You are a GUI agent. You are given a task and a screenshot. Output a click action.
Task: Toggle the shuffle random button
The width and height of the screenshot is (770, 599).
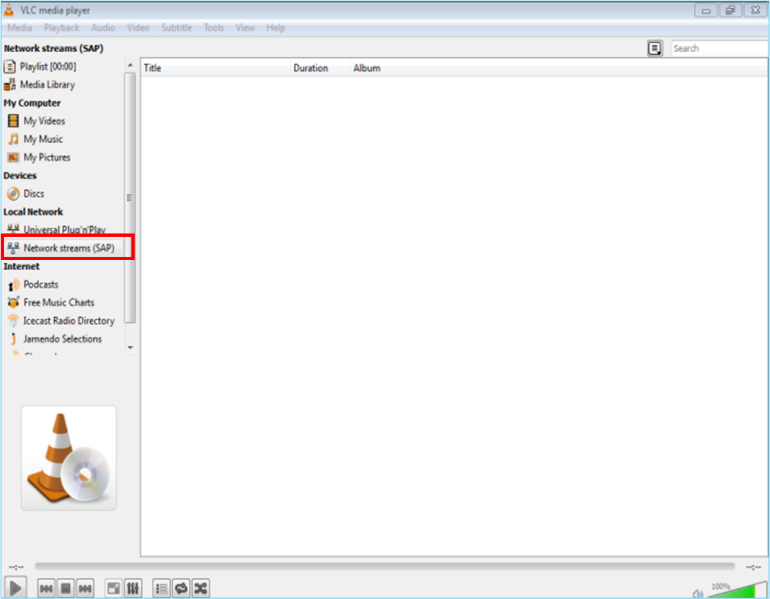click(201, 588)
